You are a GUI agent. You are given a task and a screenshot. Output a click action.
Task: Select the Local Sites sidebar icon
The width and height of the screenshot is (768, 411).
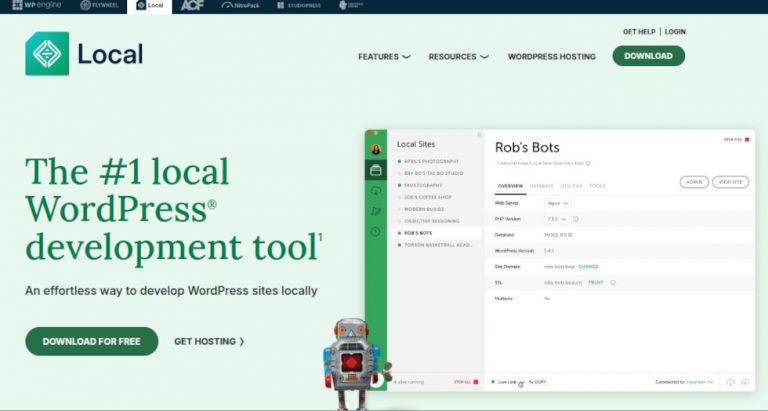(376, 170)
